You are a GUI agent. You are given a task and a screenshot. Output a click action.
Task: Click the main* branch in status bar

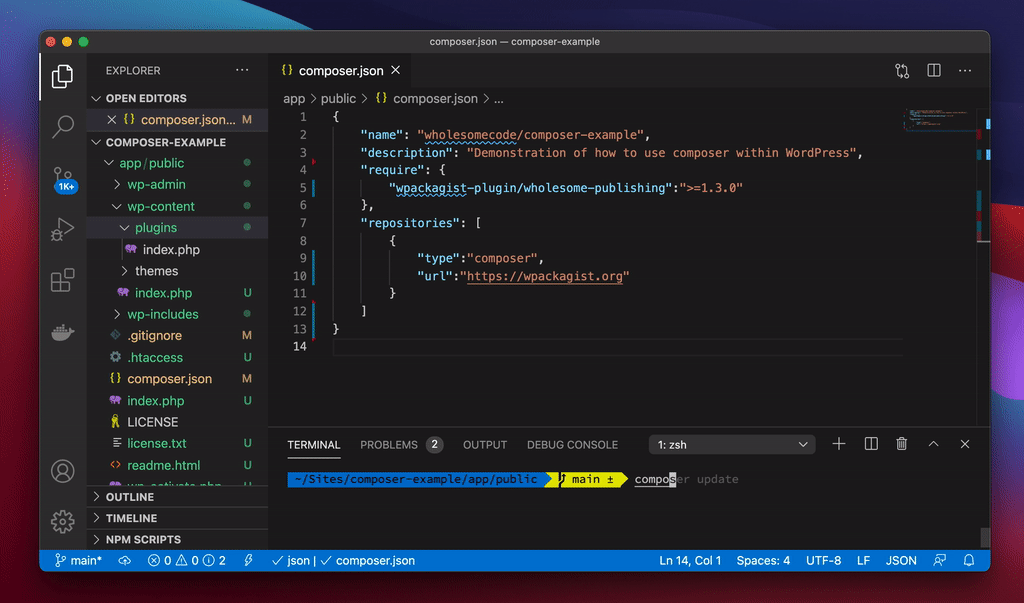click(78, 561)
